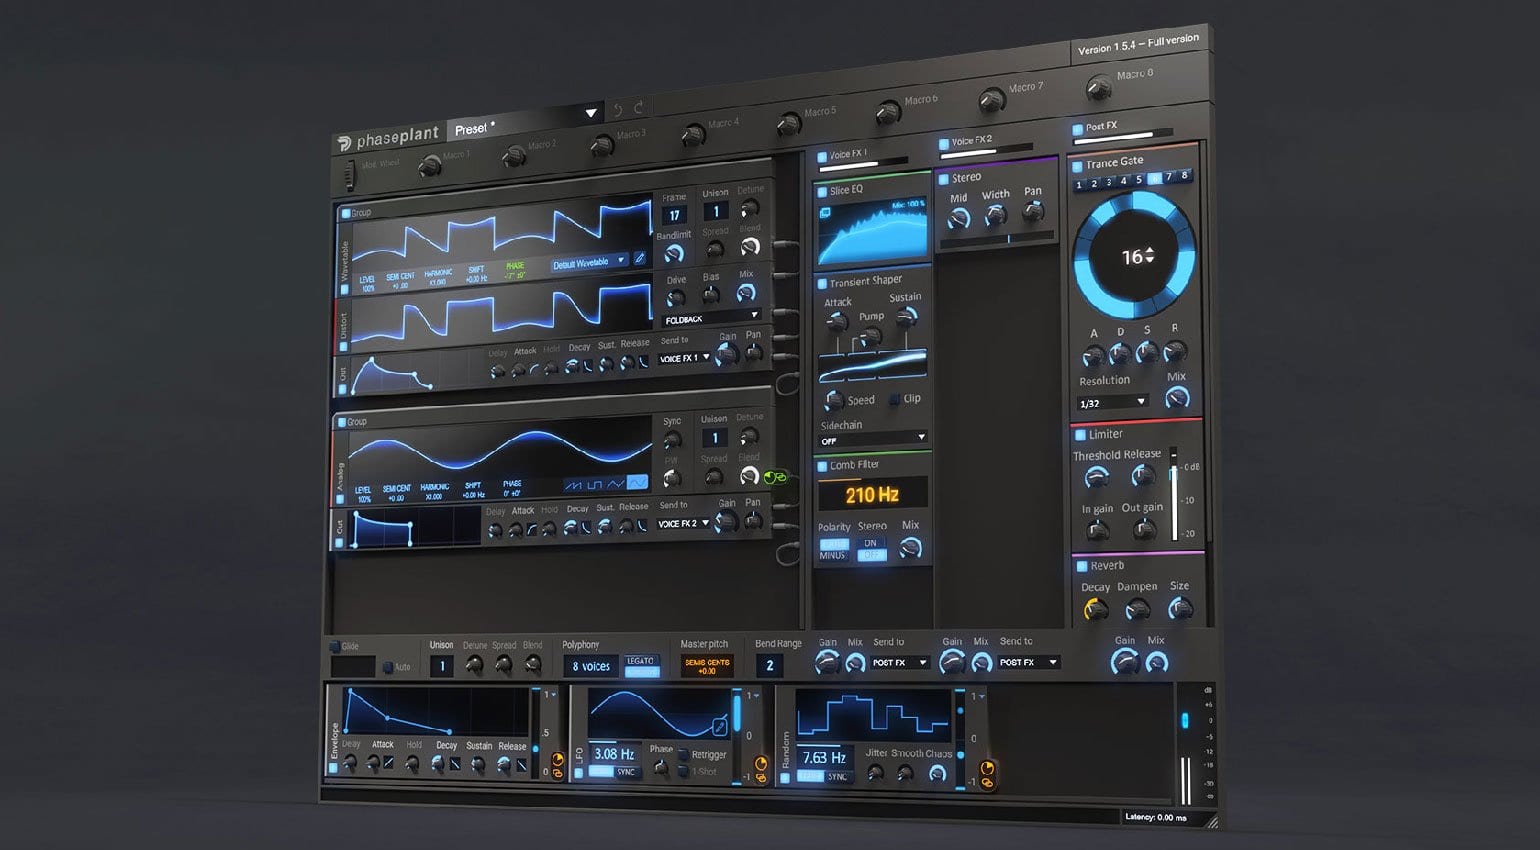Open the Preset menu
This screenshot has width=1540, height=850.
[x=471, y=128]
